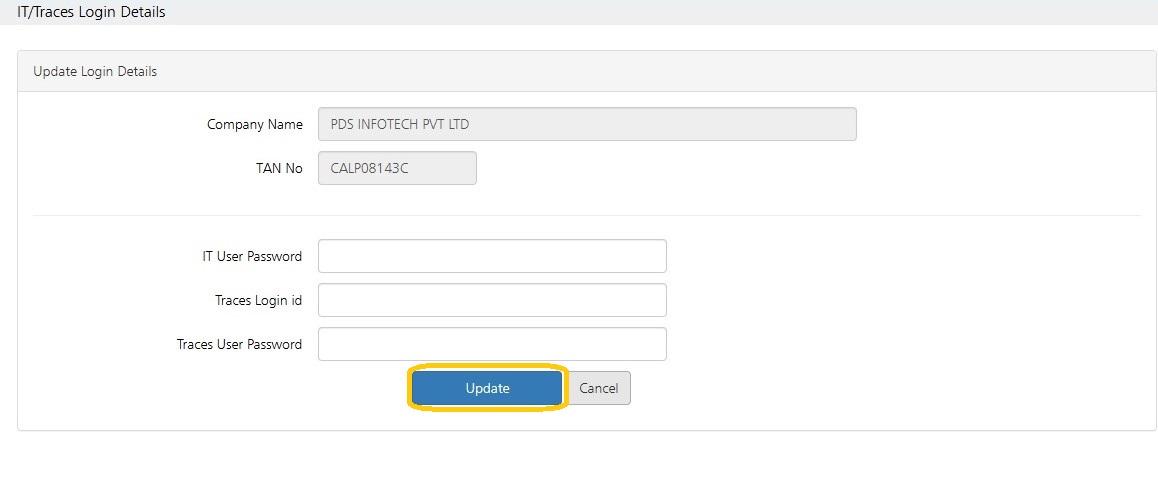Click the Update Login Details panel heading
1158x490 pixels.
[95, 72]
